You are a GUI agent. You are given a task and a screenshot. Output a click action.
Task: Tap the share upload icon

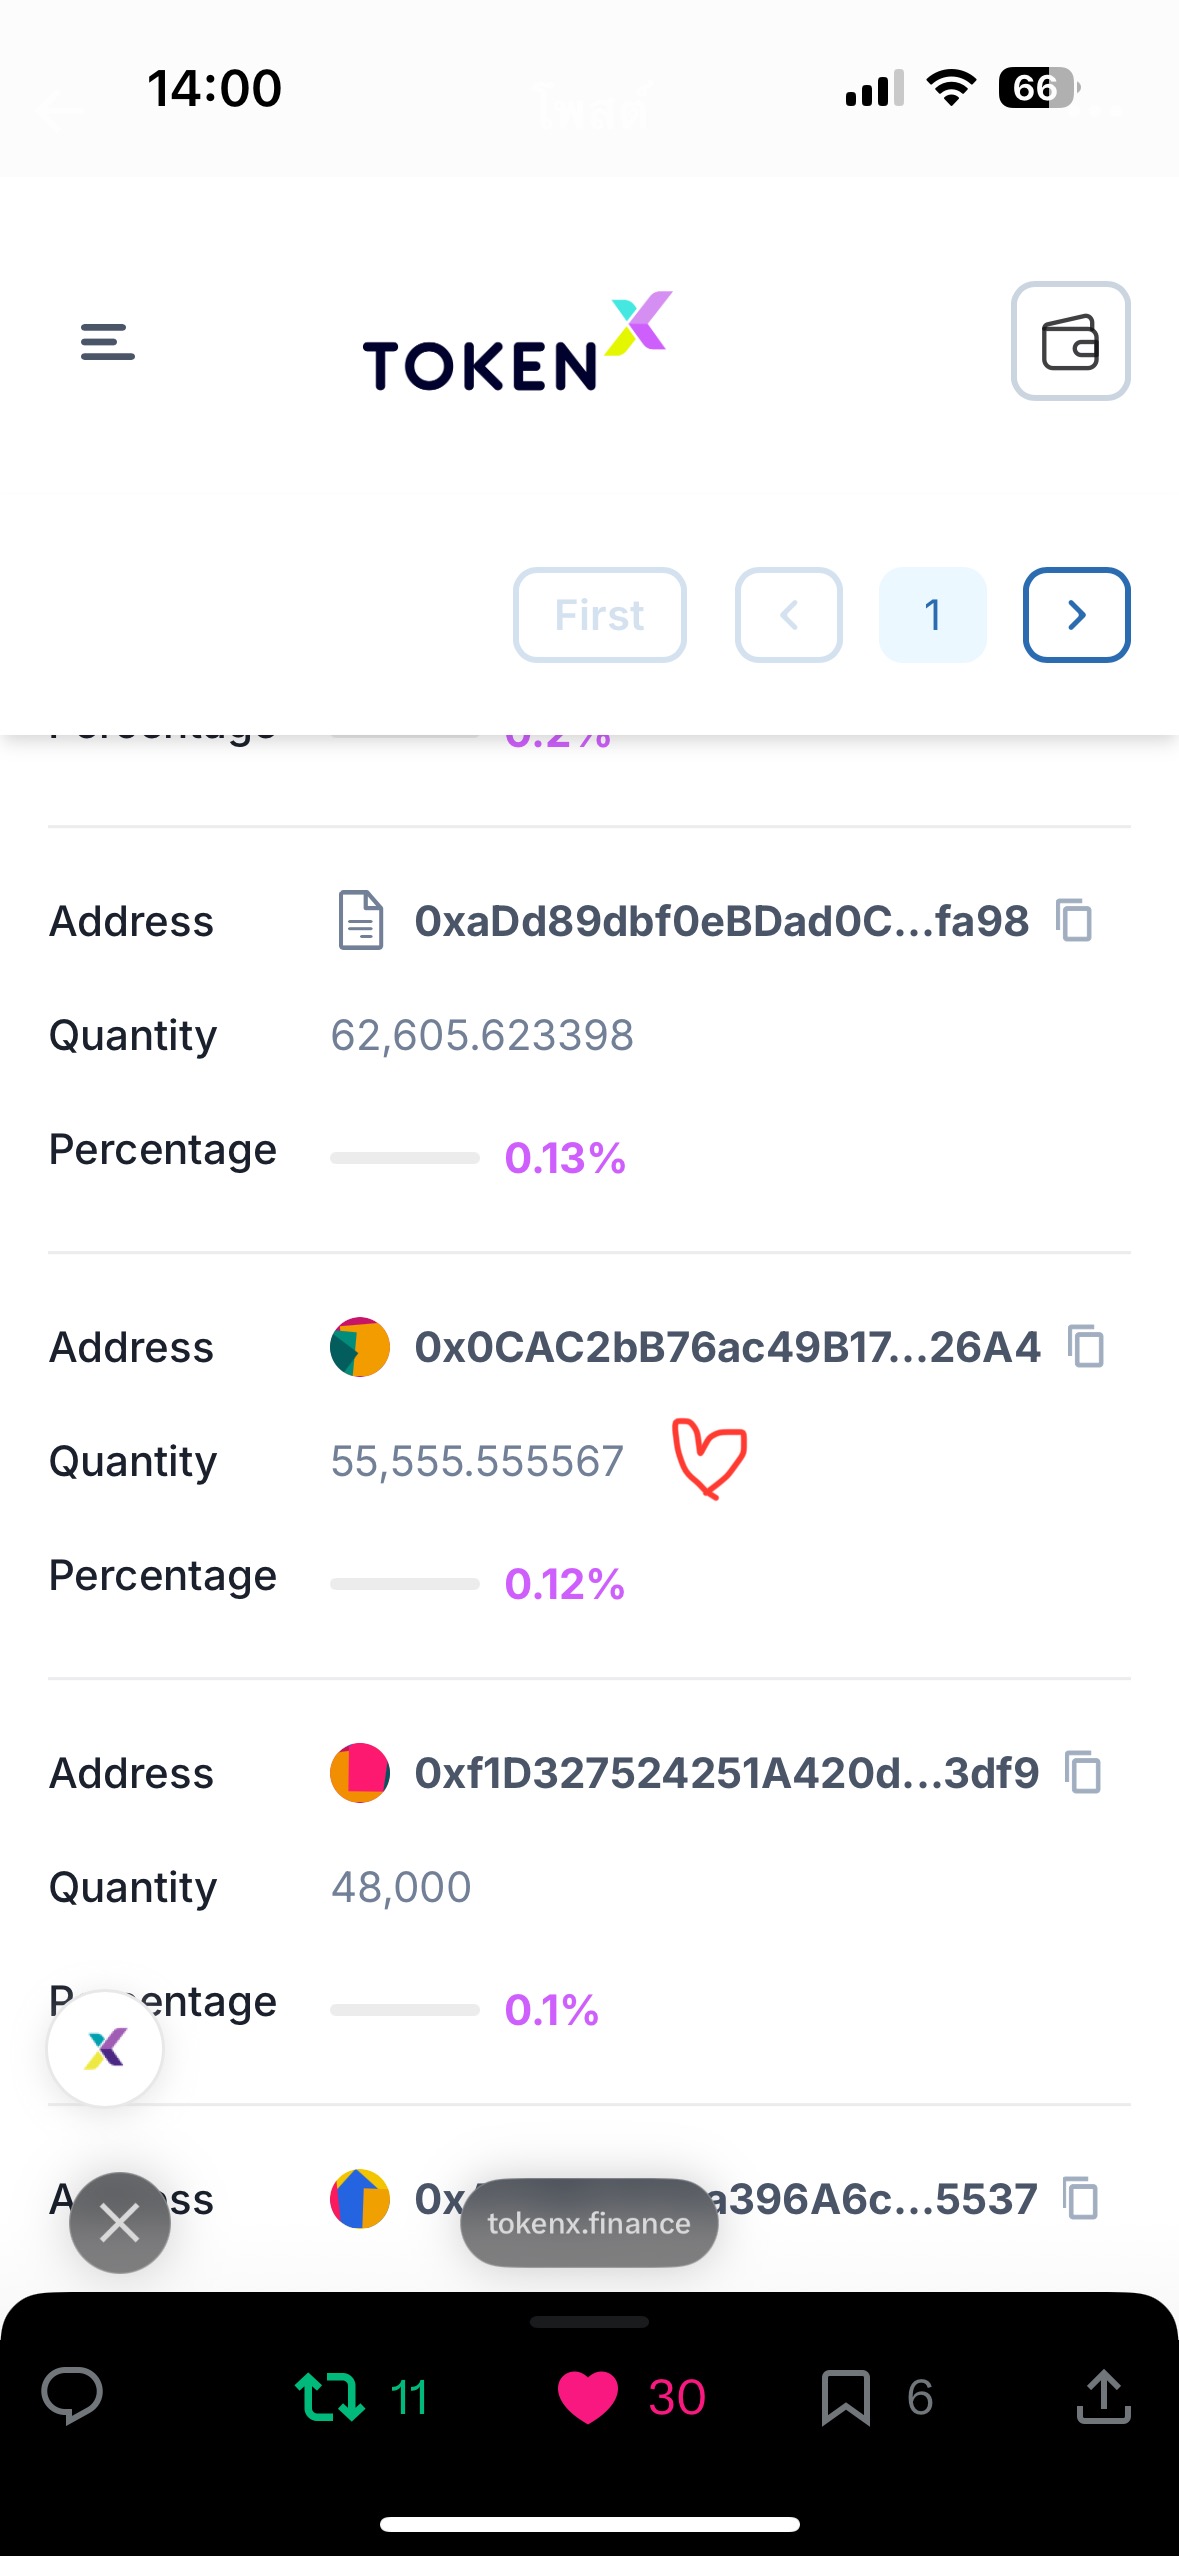click(1103, 2396)
